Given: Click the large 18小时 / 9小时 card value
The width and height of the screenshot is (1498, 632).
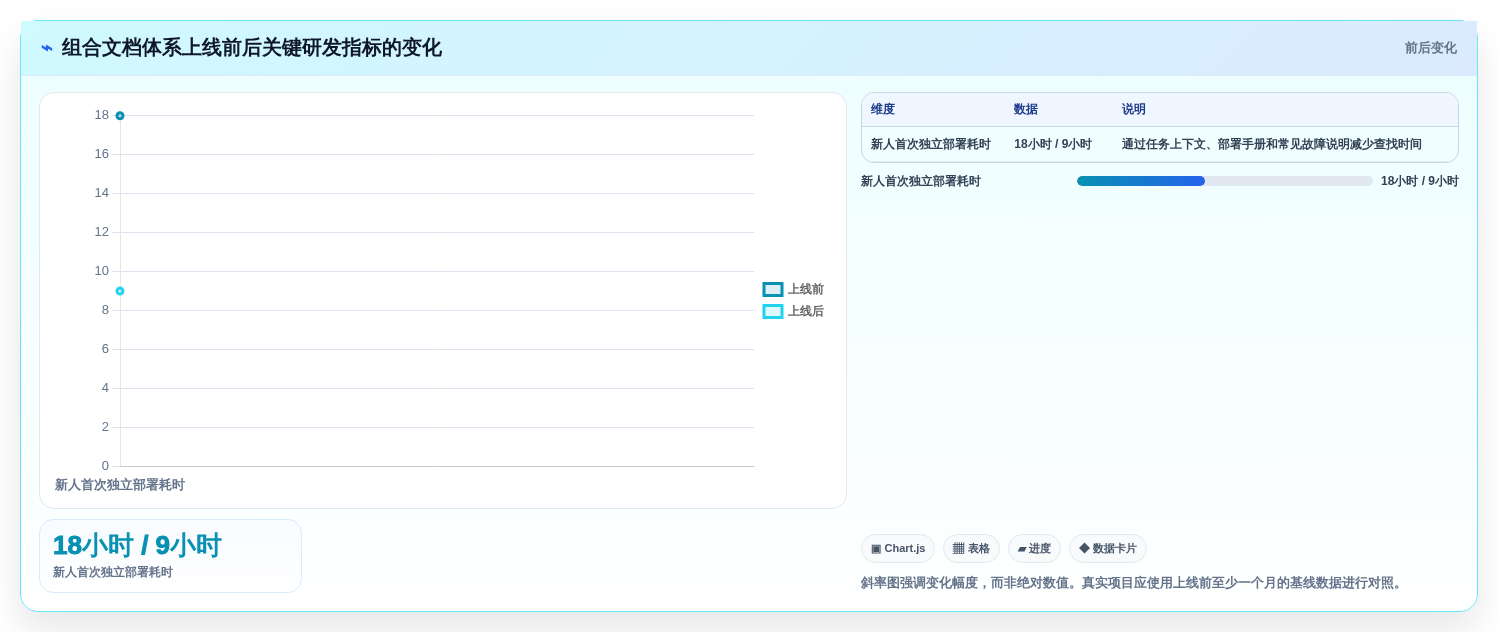Looking at the screenshot, I should [137, 545].
